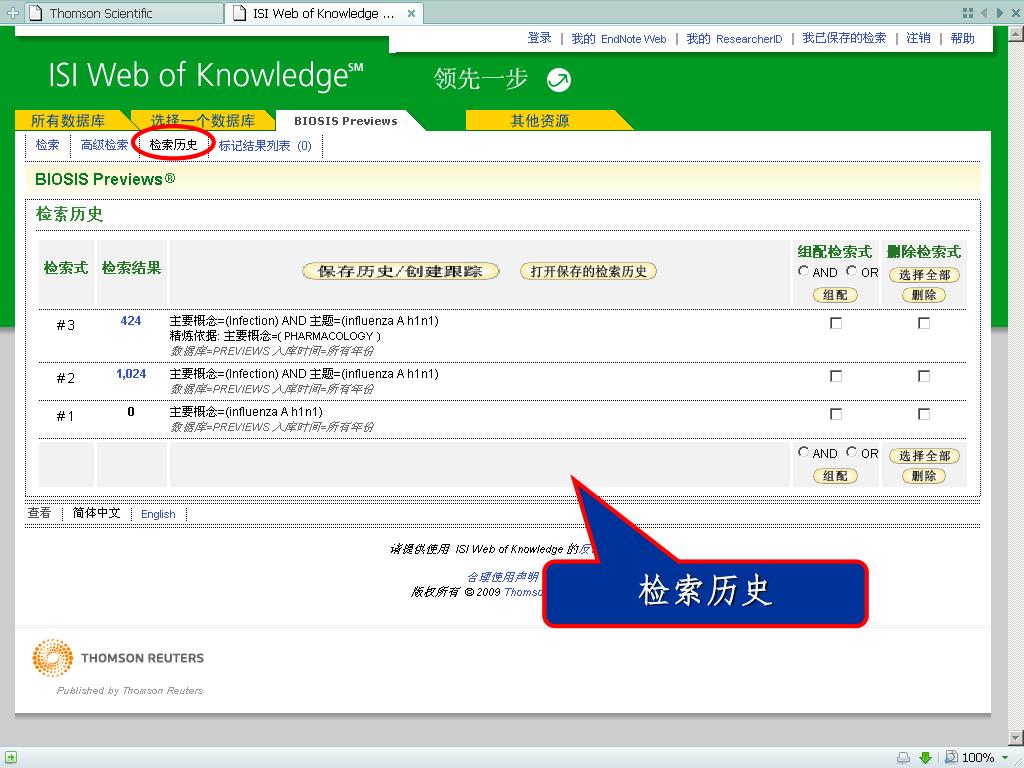Click the top 组配 combine button

tap(835, 295)
